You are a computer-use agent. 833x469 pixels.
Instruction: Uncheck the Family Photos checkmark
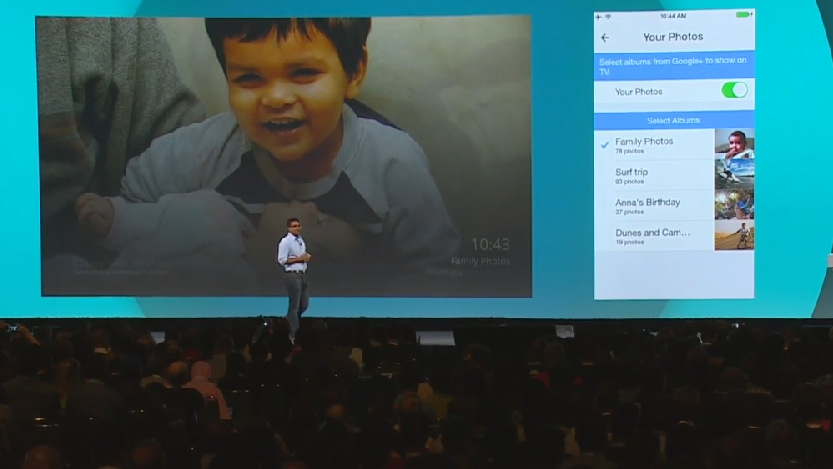(605, 145)
